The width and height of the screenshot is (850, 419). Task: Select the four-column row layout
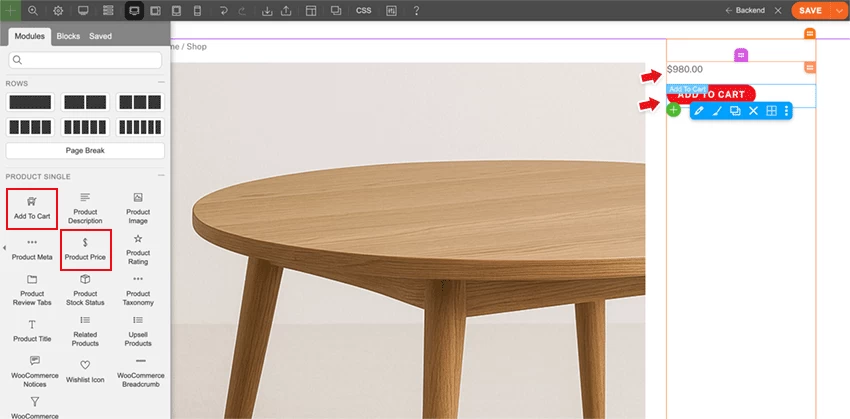point(30,127)
